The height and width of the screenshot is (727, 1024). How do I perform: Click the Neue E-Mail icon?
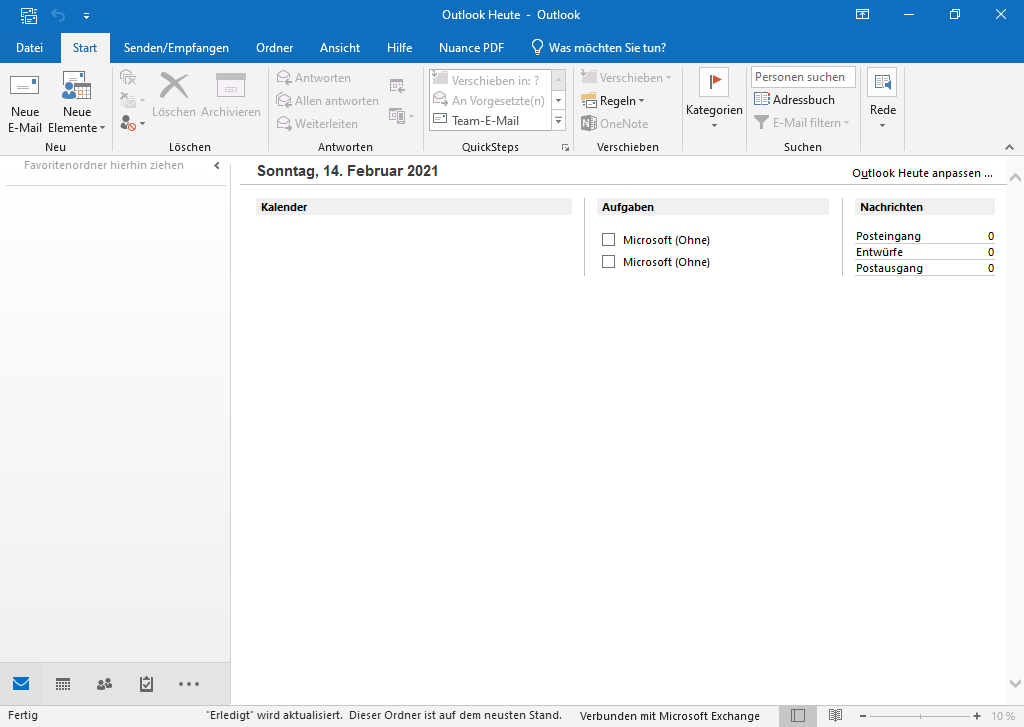point(25,87)
